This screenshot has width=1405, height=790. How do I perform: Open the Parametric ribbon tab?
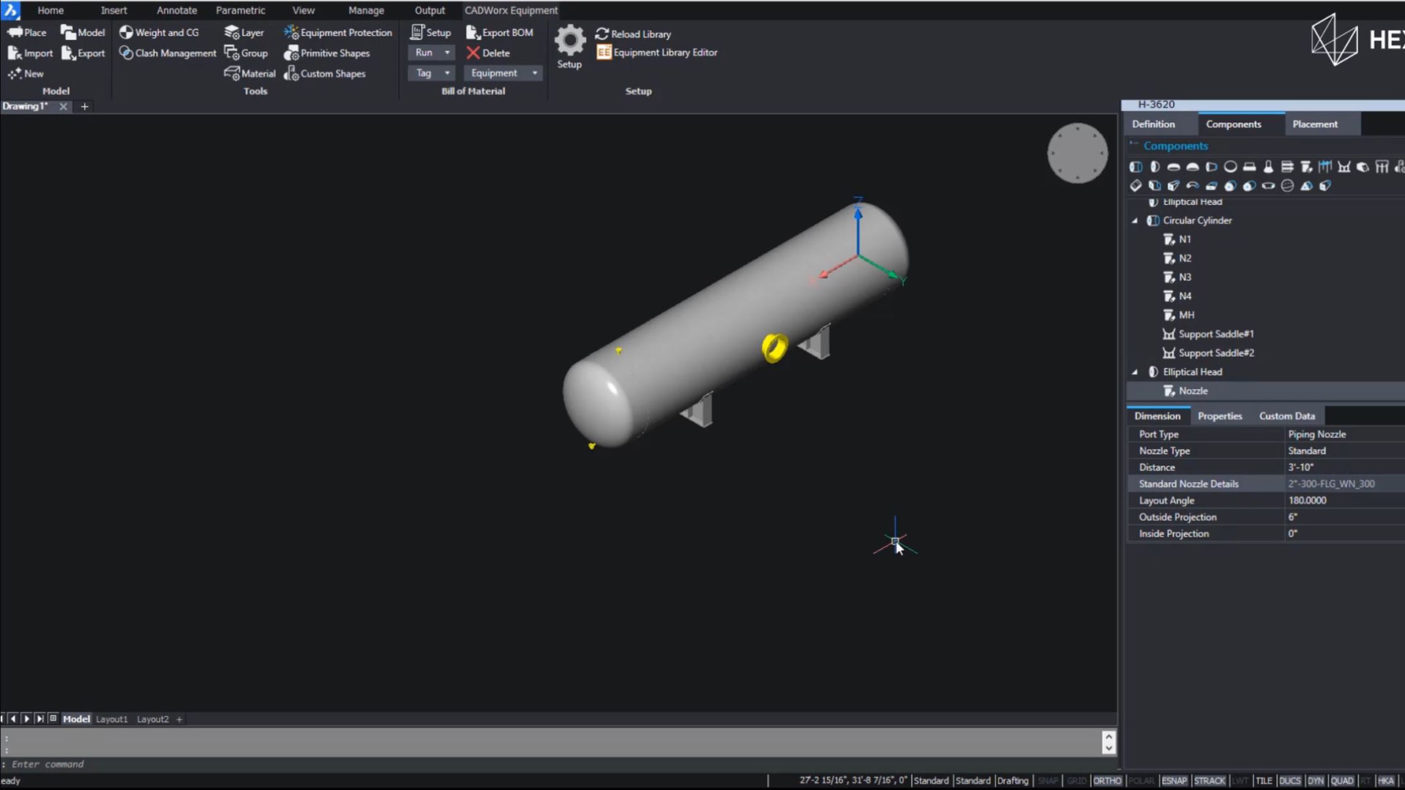[x=240, y=10]
